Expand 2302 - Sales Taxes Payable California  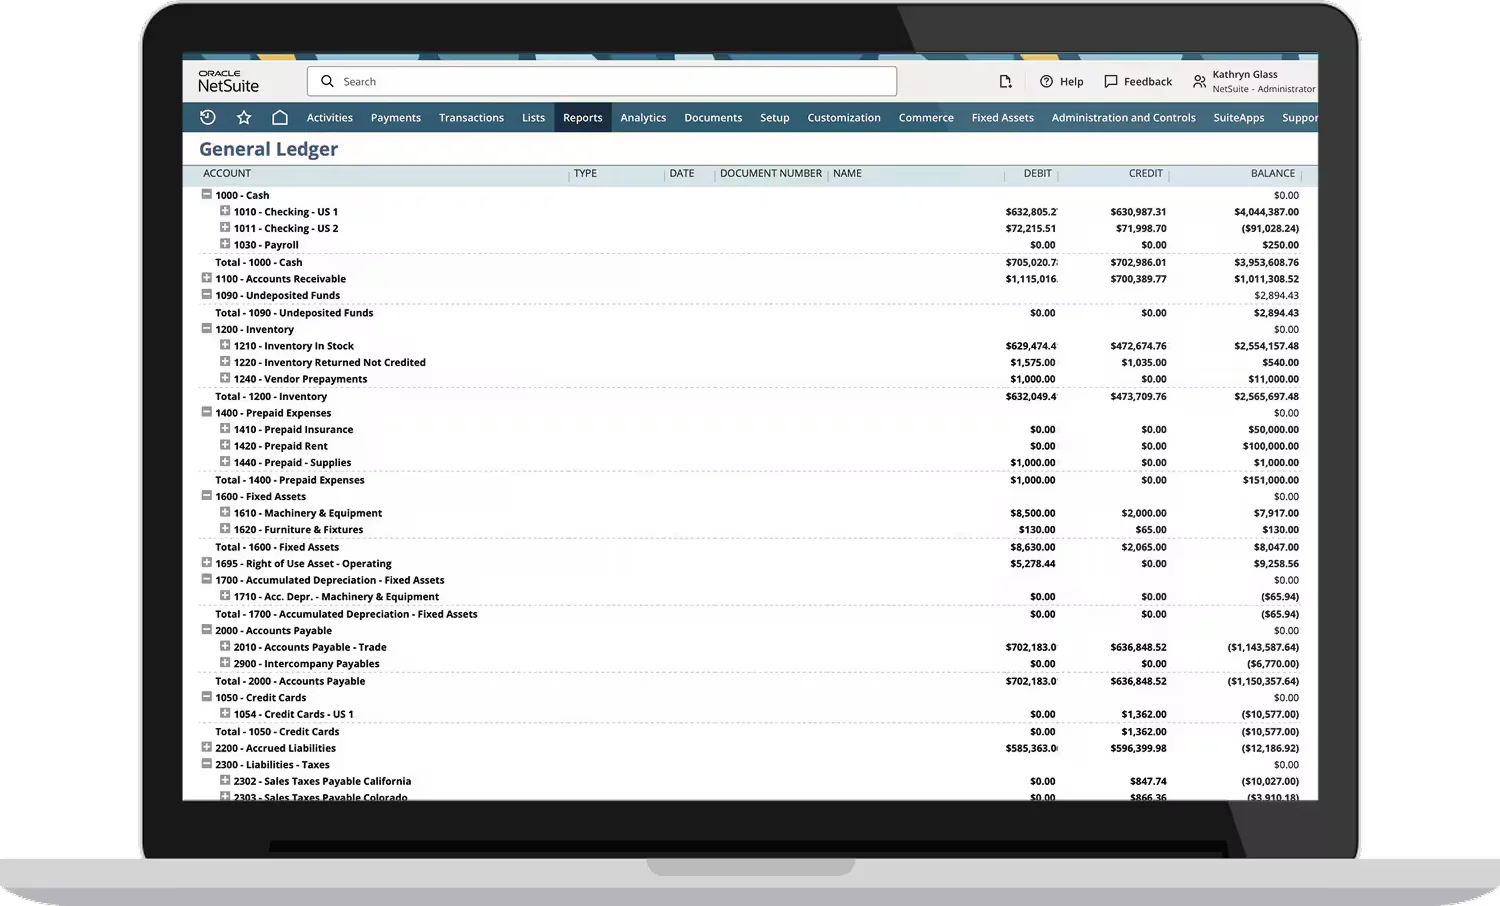(225, 780)
